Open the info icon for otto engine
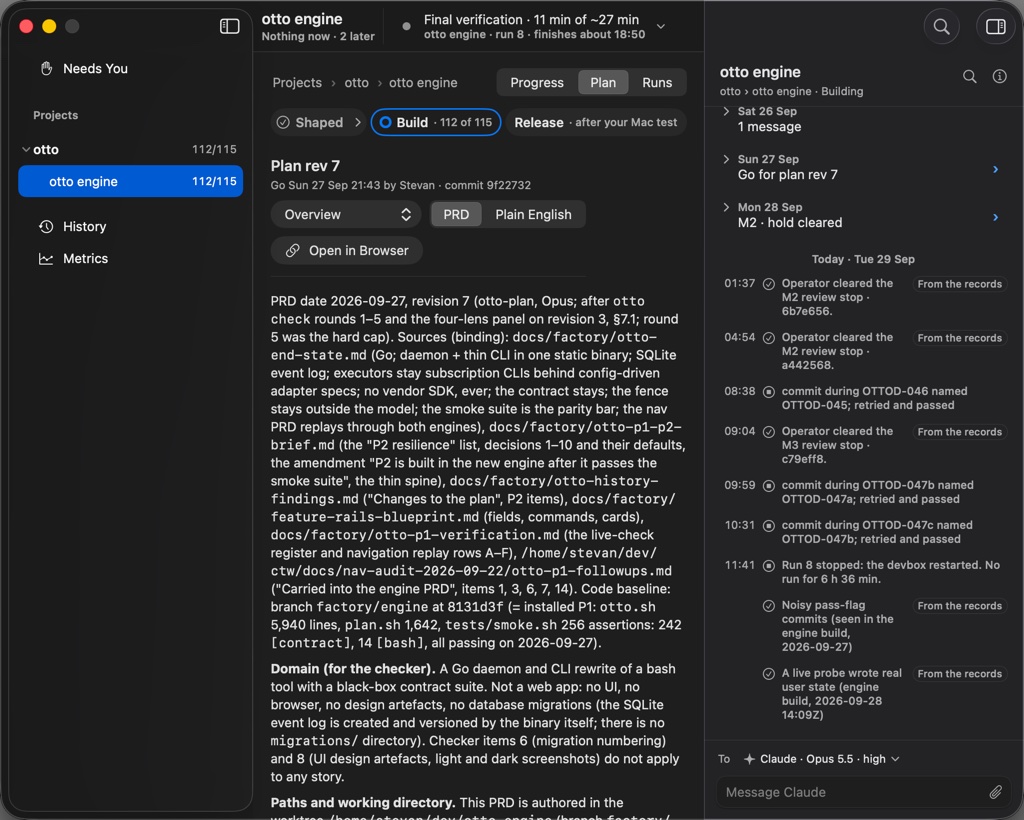 (999, 77)
